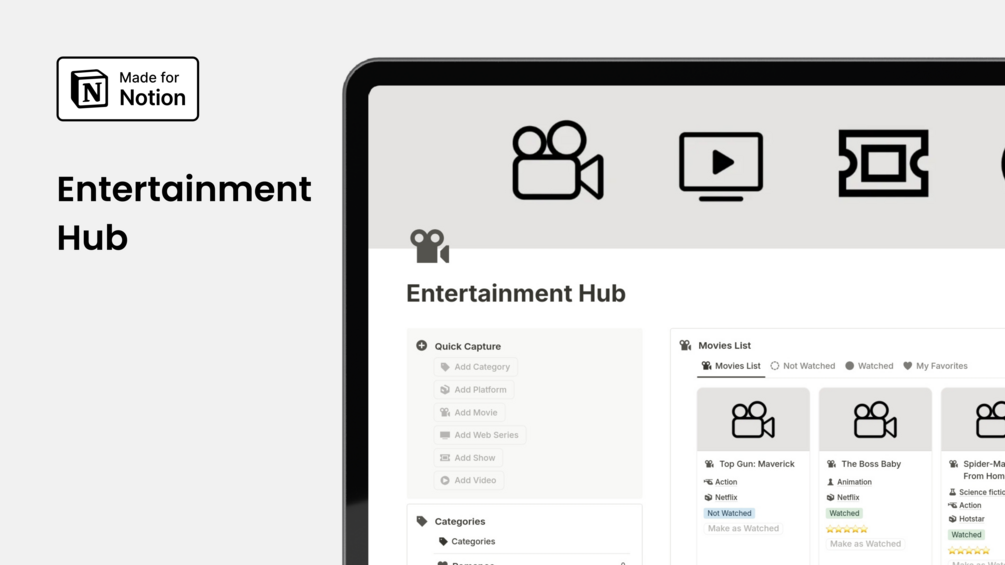Open the Top Gun: Maverick title

(757, 464)
